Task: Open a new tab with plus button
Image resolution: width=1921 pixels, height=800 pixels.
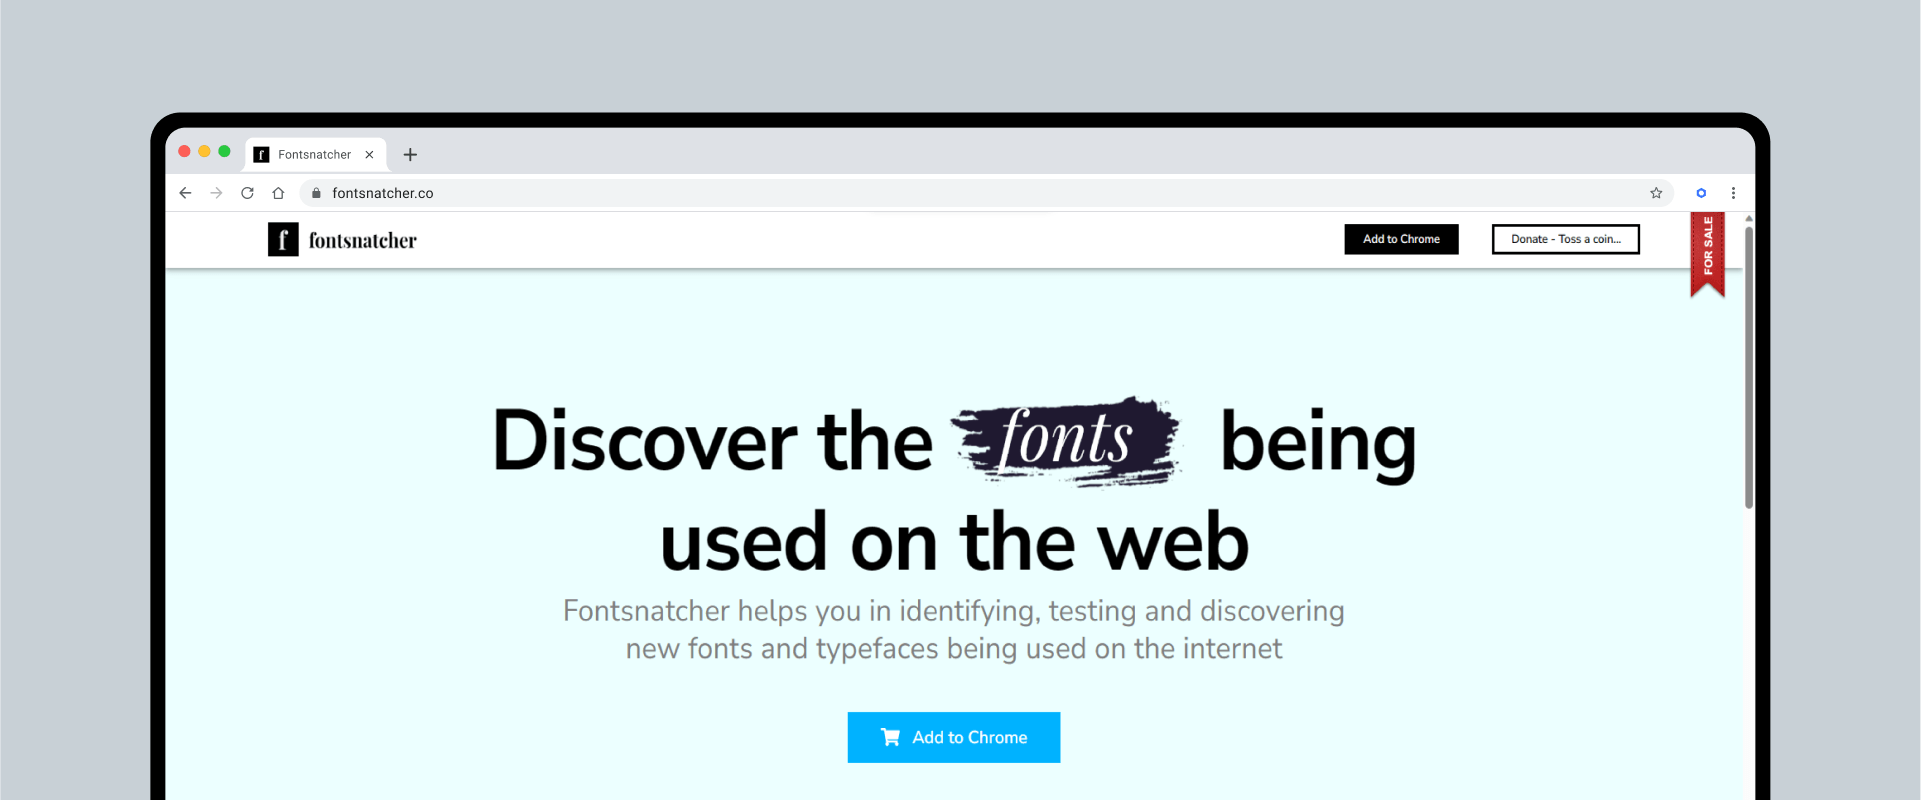Action: click(x=410, y=154)
